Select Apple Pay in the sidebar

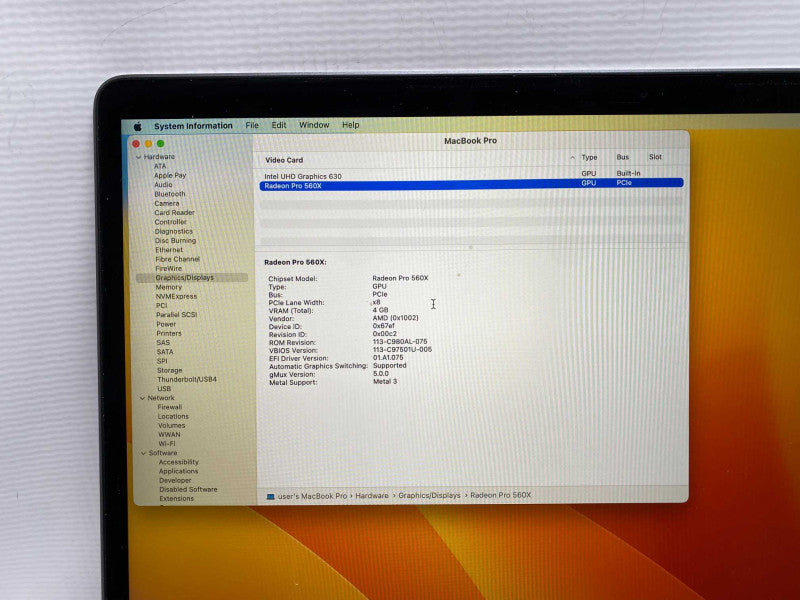[170, 175]
